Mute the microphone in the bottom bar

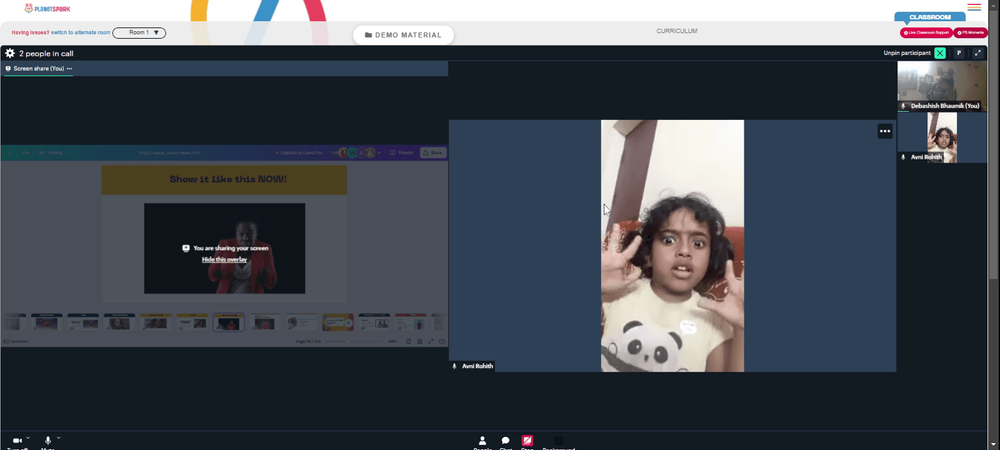48,440
